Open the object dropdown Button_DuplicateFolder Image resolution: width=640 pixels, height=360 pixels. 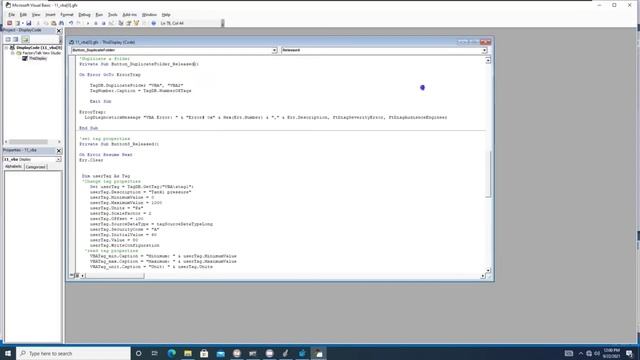coord(275,50)
